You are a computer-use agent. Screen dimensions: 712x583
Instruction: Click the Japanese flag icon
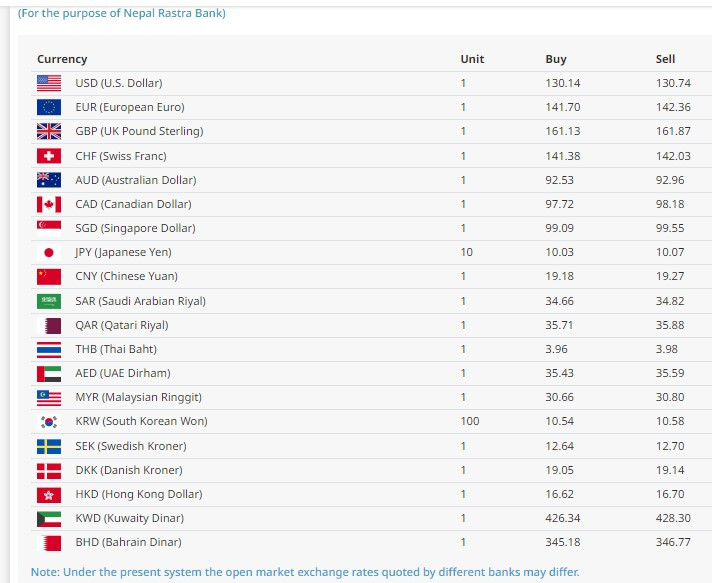pyautogui.click(x=49, y=252)
